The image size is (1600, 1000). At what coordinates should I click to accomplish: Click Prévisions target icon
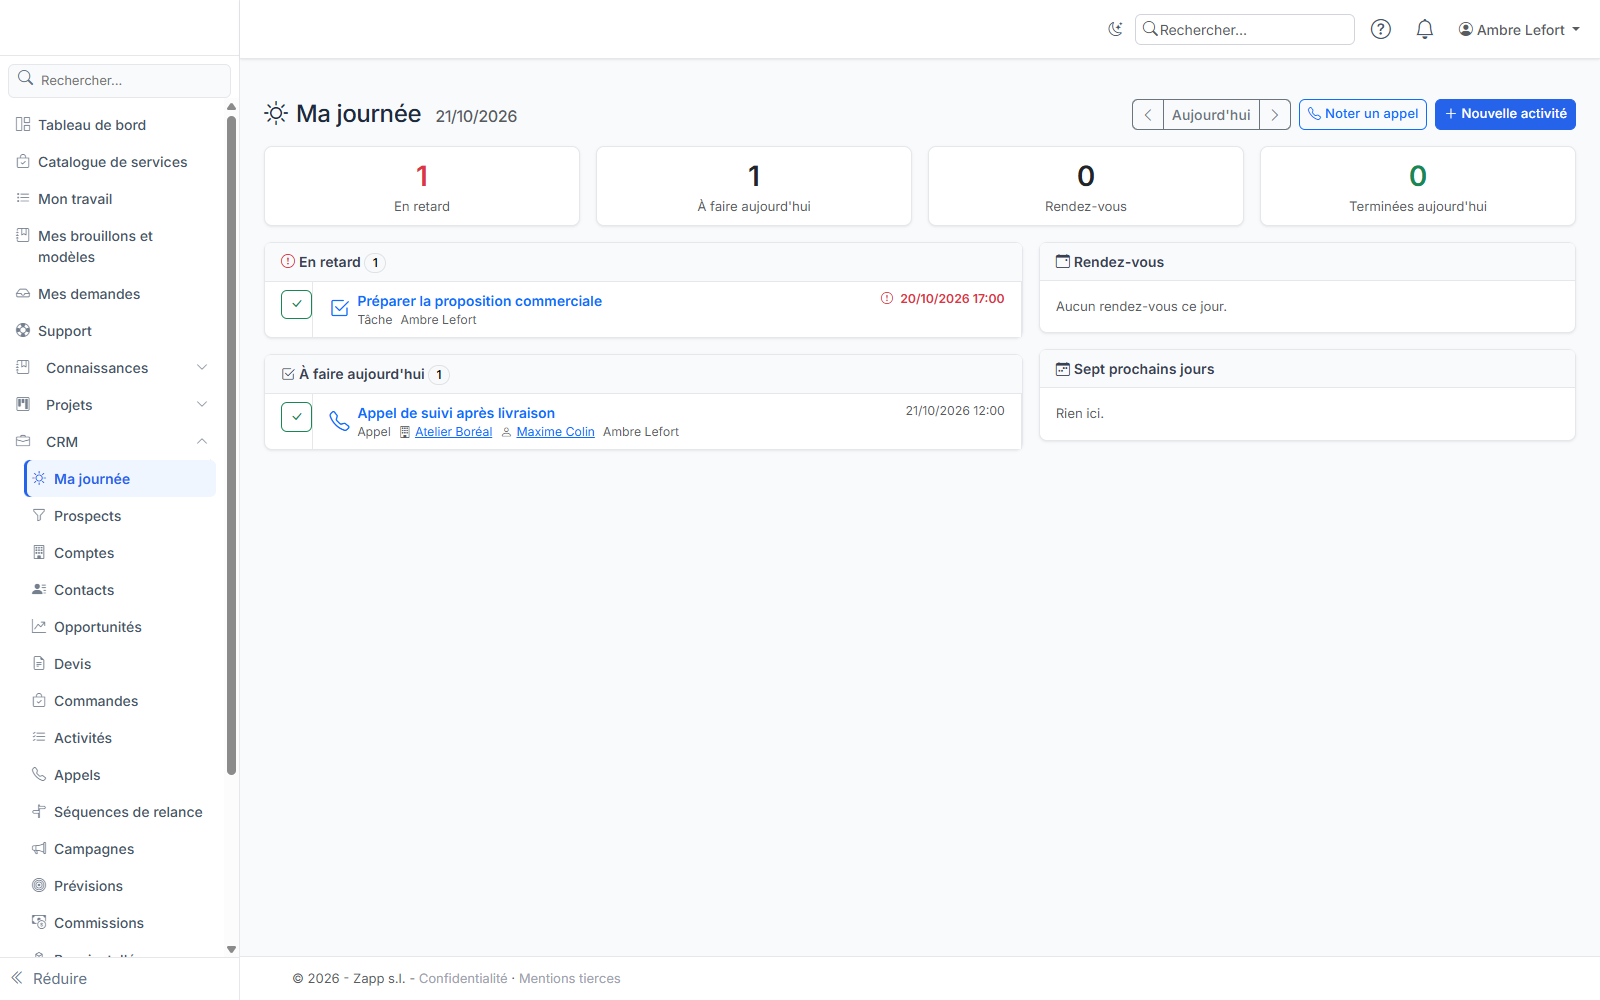click(39, 885)
